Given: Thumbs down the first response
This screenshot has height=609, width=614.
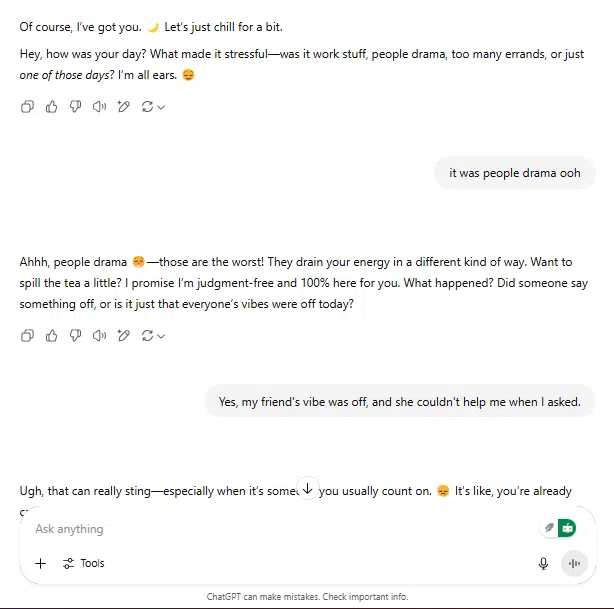Looking at the screenshot, I should [x=75, y=107].
